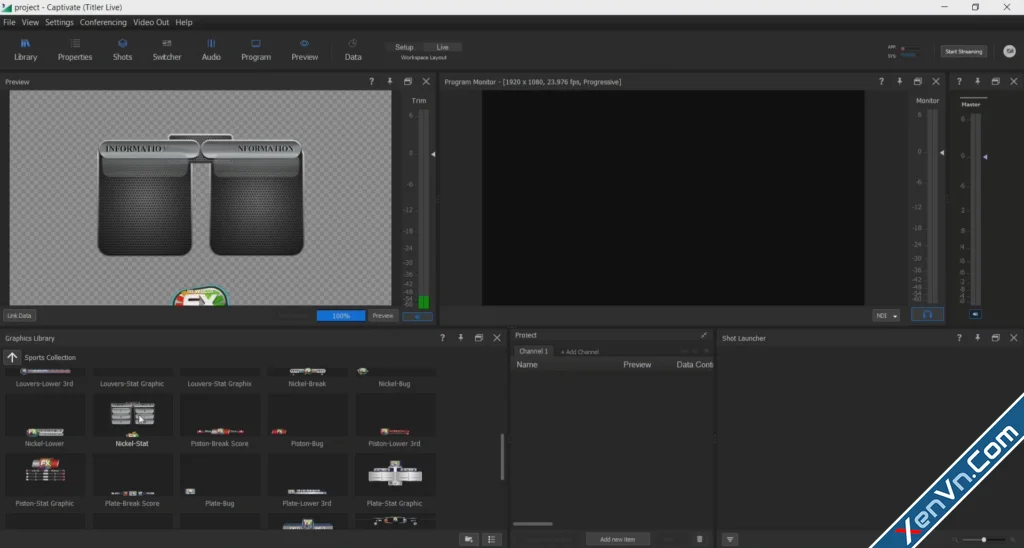This screenshot has width=1024, height=548.
Task: Switch workspace layout to Live
Action: tap(442, 47)
